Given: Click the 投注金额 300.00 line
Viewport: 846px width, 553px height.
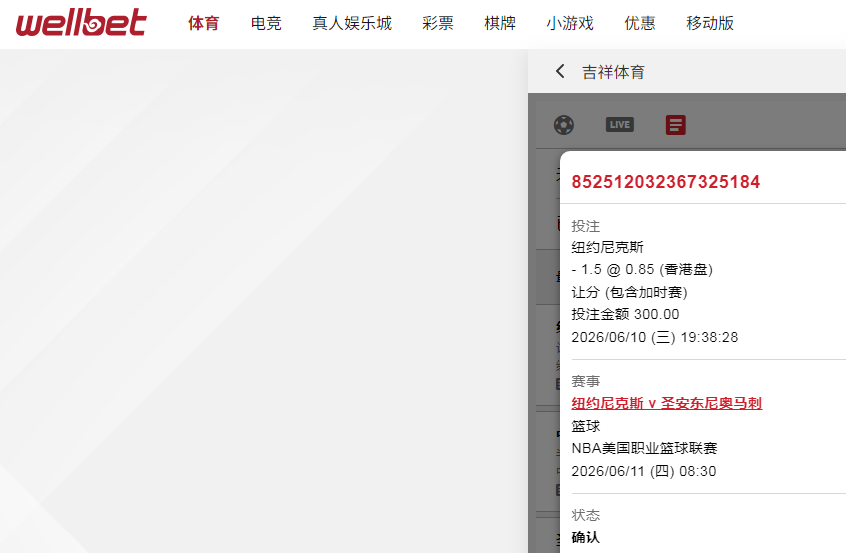Looking at the screenshot, I should [x=625, y=314].
